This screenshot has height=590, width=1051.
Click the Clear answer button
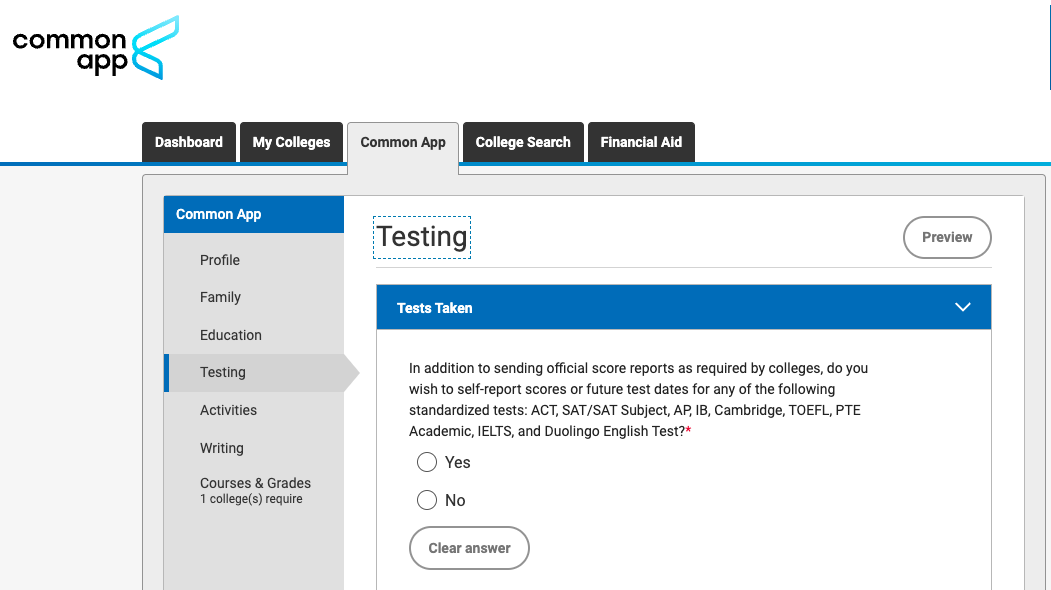click(469, 548)
